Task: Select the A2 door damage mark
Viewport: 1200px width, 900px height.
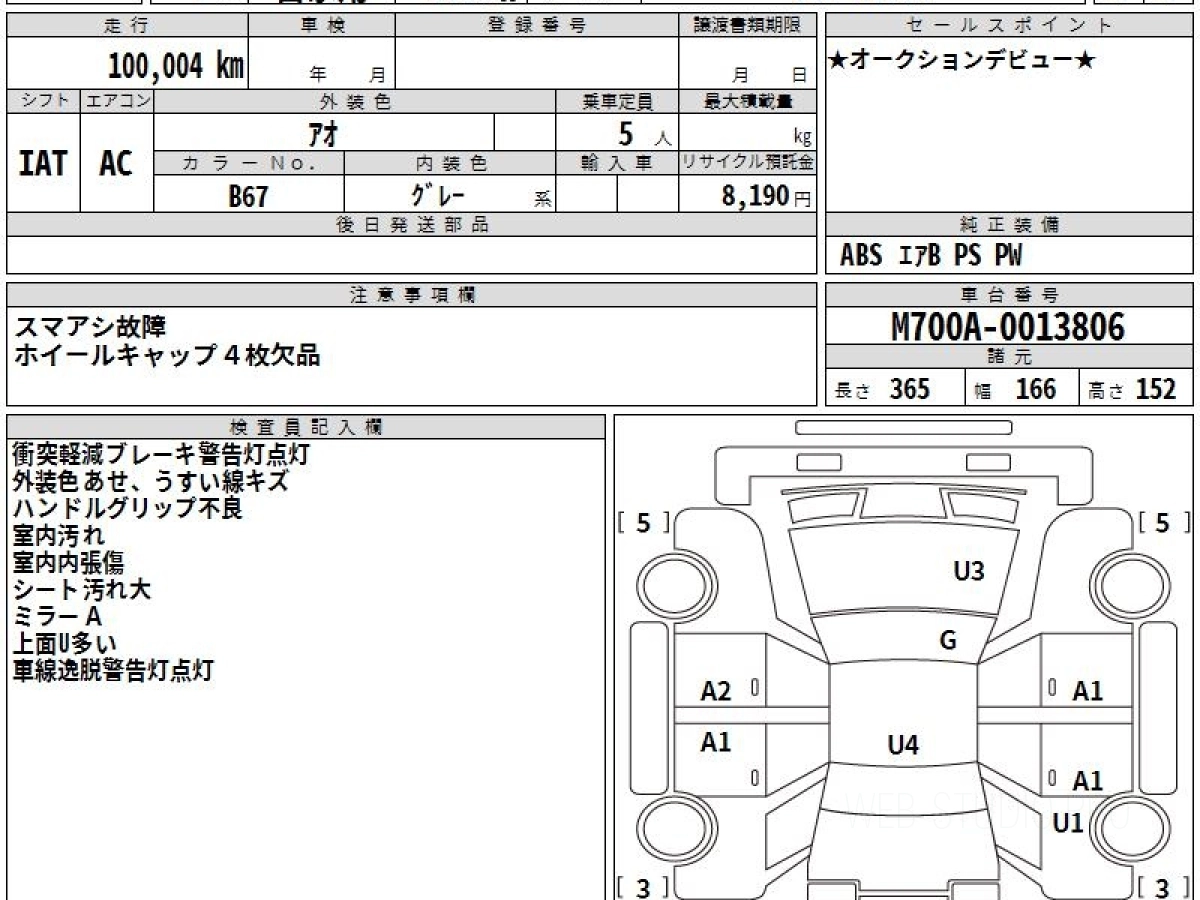Action: (x=716, y=691)
